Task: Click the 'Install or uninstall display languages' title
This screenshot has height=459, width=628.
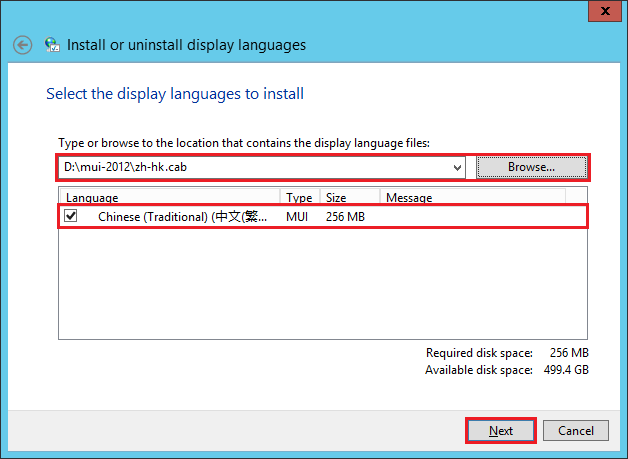Action: [186, 45]
